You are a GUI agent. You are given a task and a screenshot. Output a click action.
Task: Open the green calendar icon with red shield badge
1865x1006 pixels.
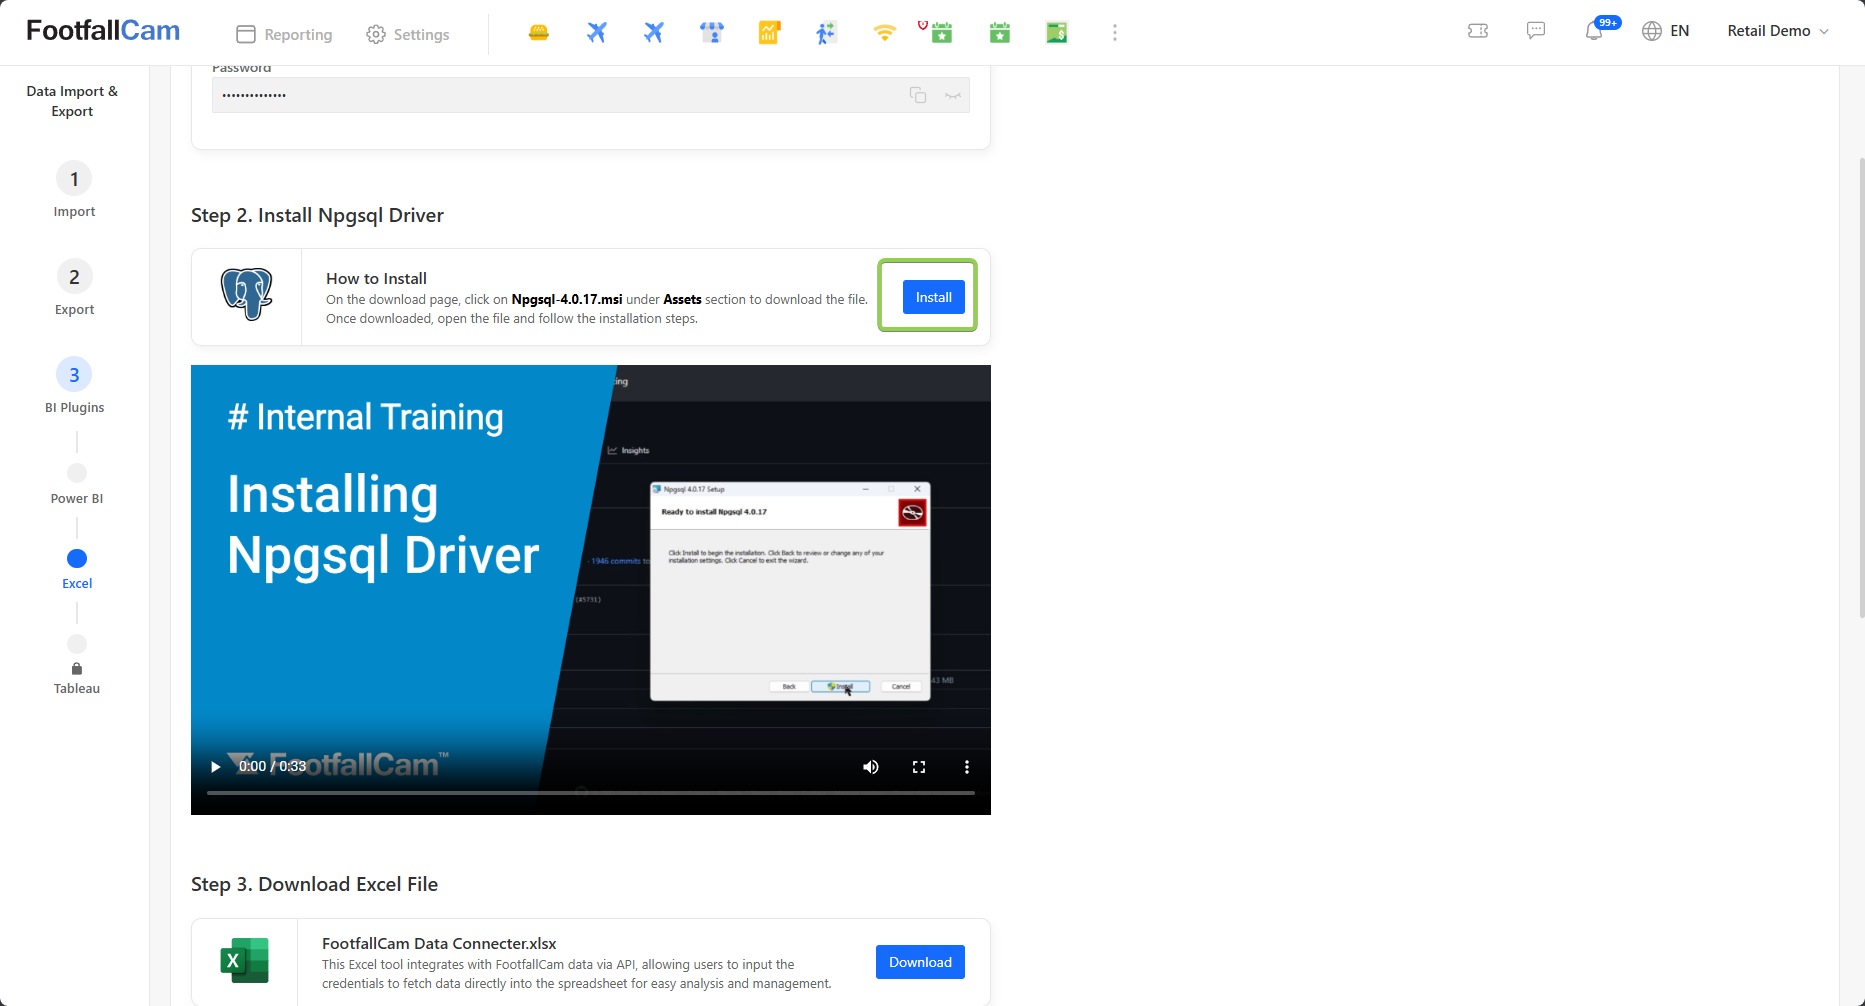click(941, 33)
